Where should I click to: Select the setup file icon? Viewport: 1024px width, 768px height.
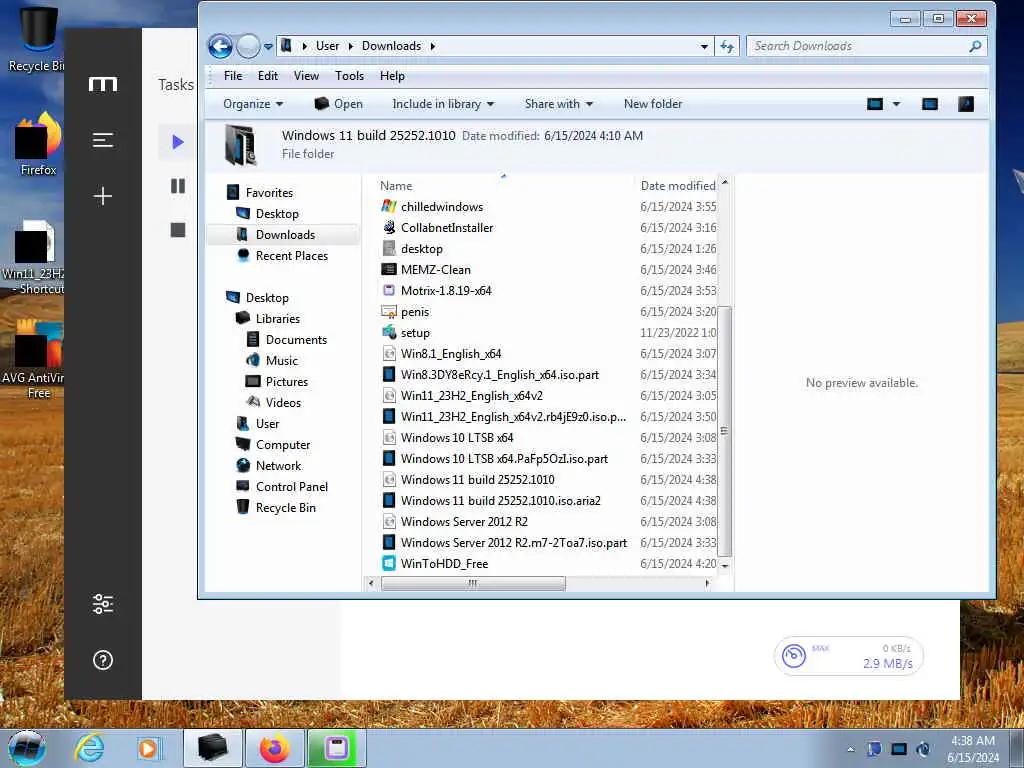click(389, 332)
